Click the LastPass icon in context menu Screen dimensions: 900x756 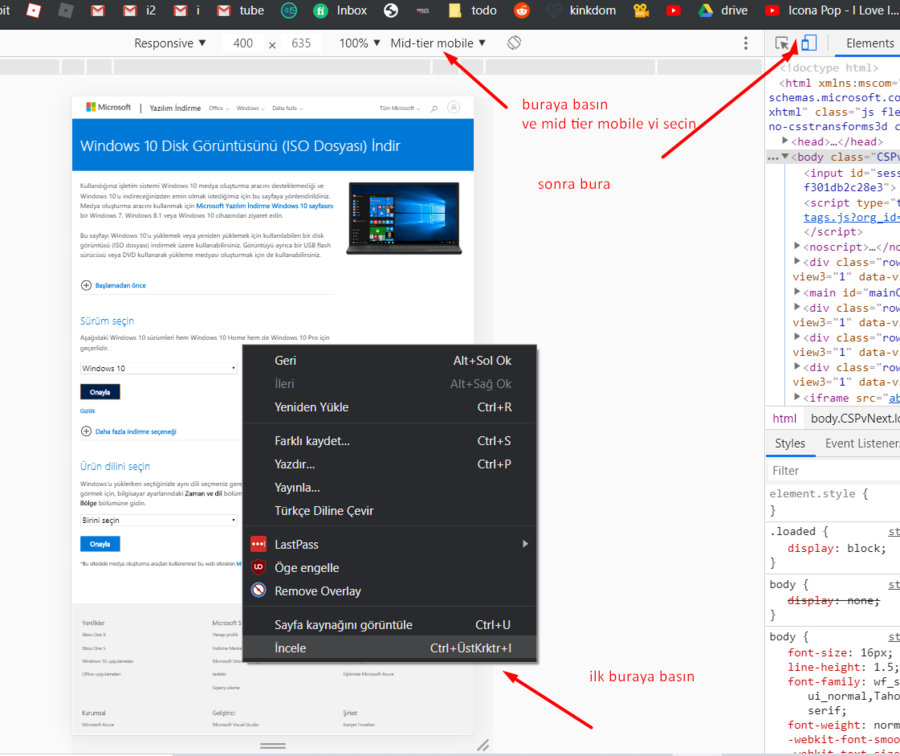(x=258, y=544)
